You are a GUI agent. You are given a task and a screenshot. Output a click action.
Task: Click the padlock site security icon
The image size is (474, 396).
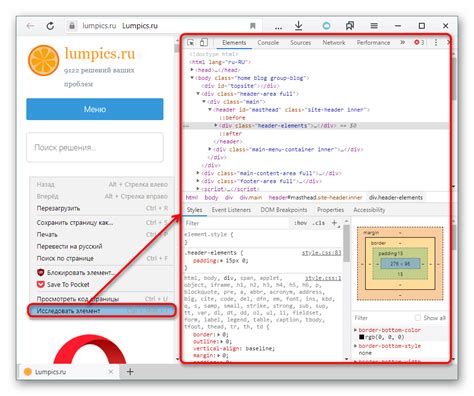click(72, 26)
